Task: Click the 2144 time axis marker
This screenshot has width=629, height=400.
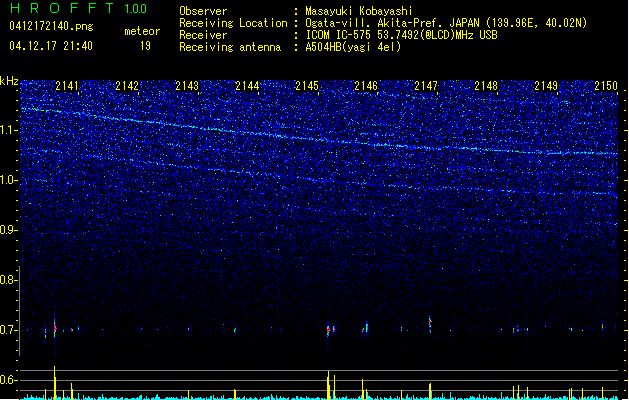Action: point(247,86)
